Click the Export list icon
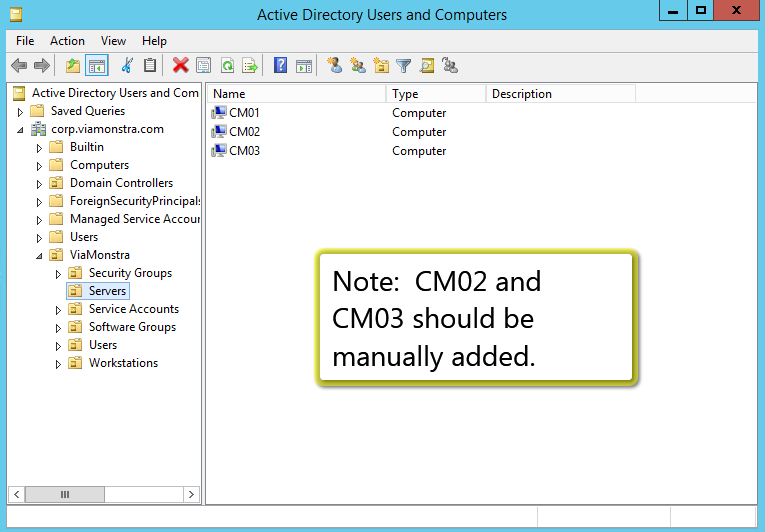The image size is (765, 532). tap(250, 66)
